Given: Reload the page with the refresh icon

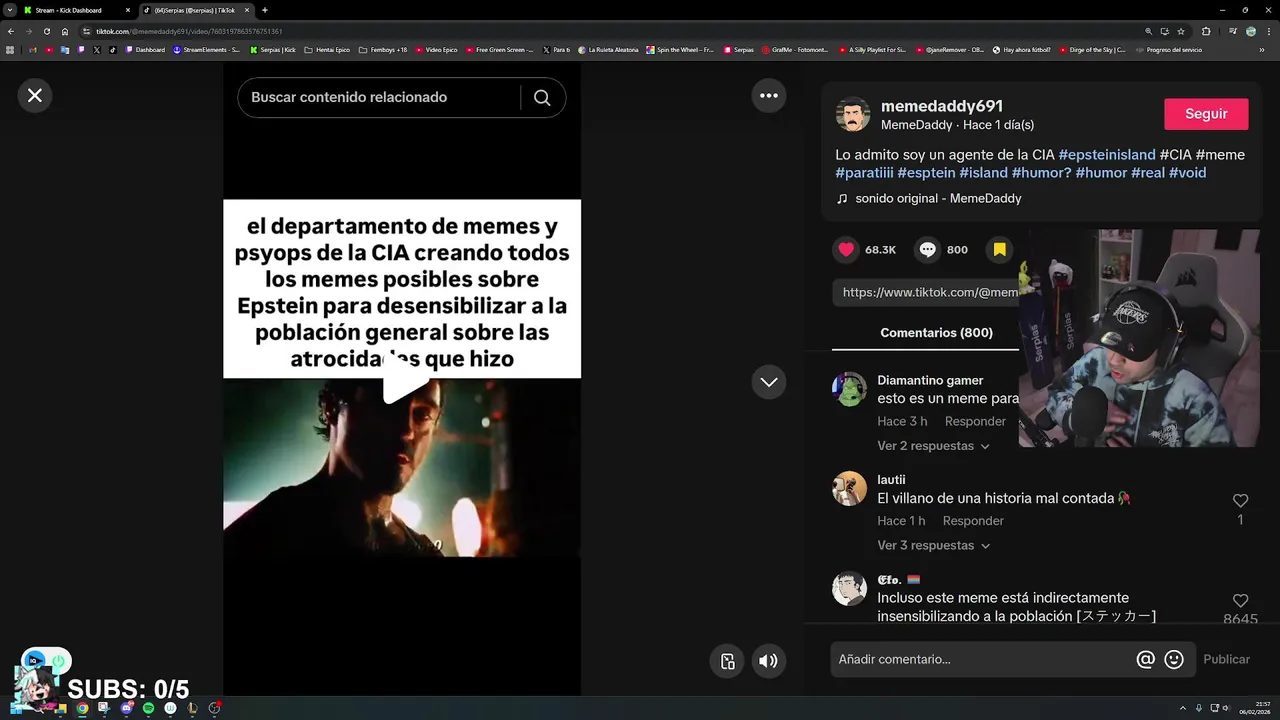Looking at the screenshot, I should pos(46,31).
